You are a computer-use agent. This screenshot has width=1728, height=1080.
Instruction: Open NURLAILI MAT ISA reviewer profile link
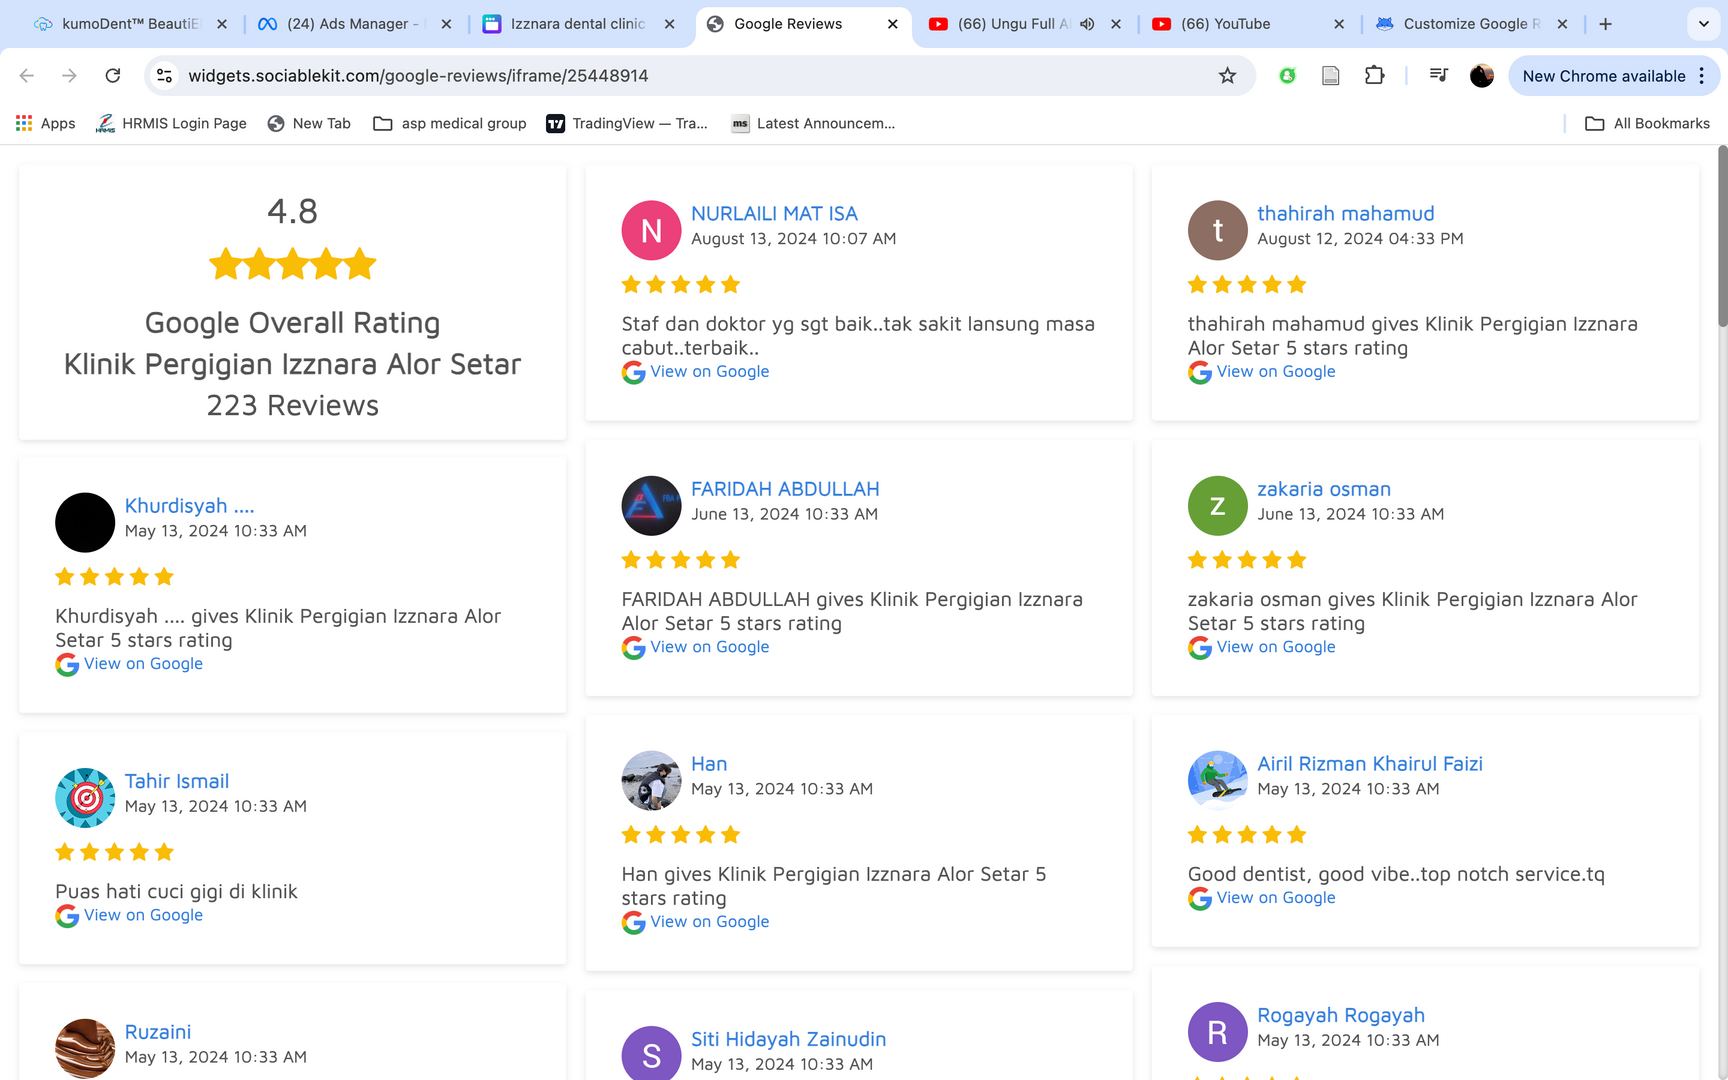point(774,214)
